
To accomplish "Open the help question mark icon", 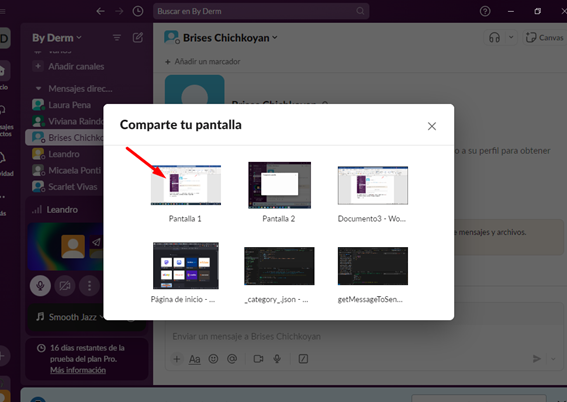I will [x=485, y=11].
